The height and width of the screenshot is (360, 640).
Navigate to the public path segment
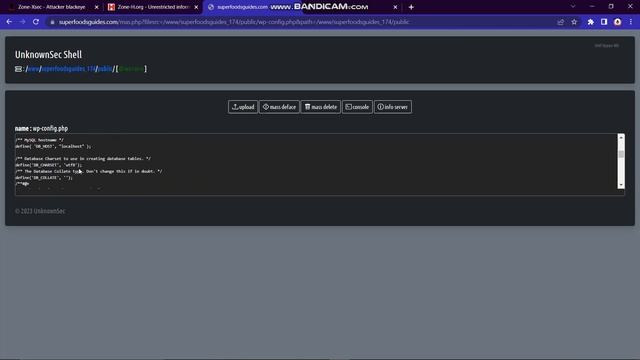click(105, 69)
